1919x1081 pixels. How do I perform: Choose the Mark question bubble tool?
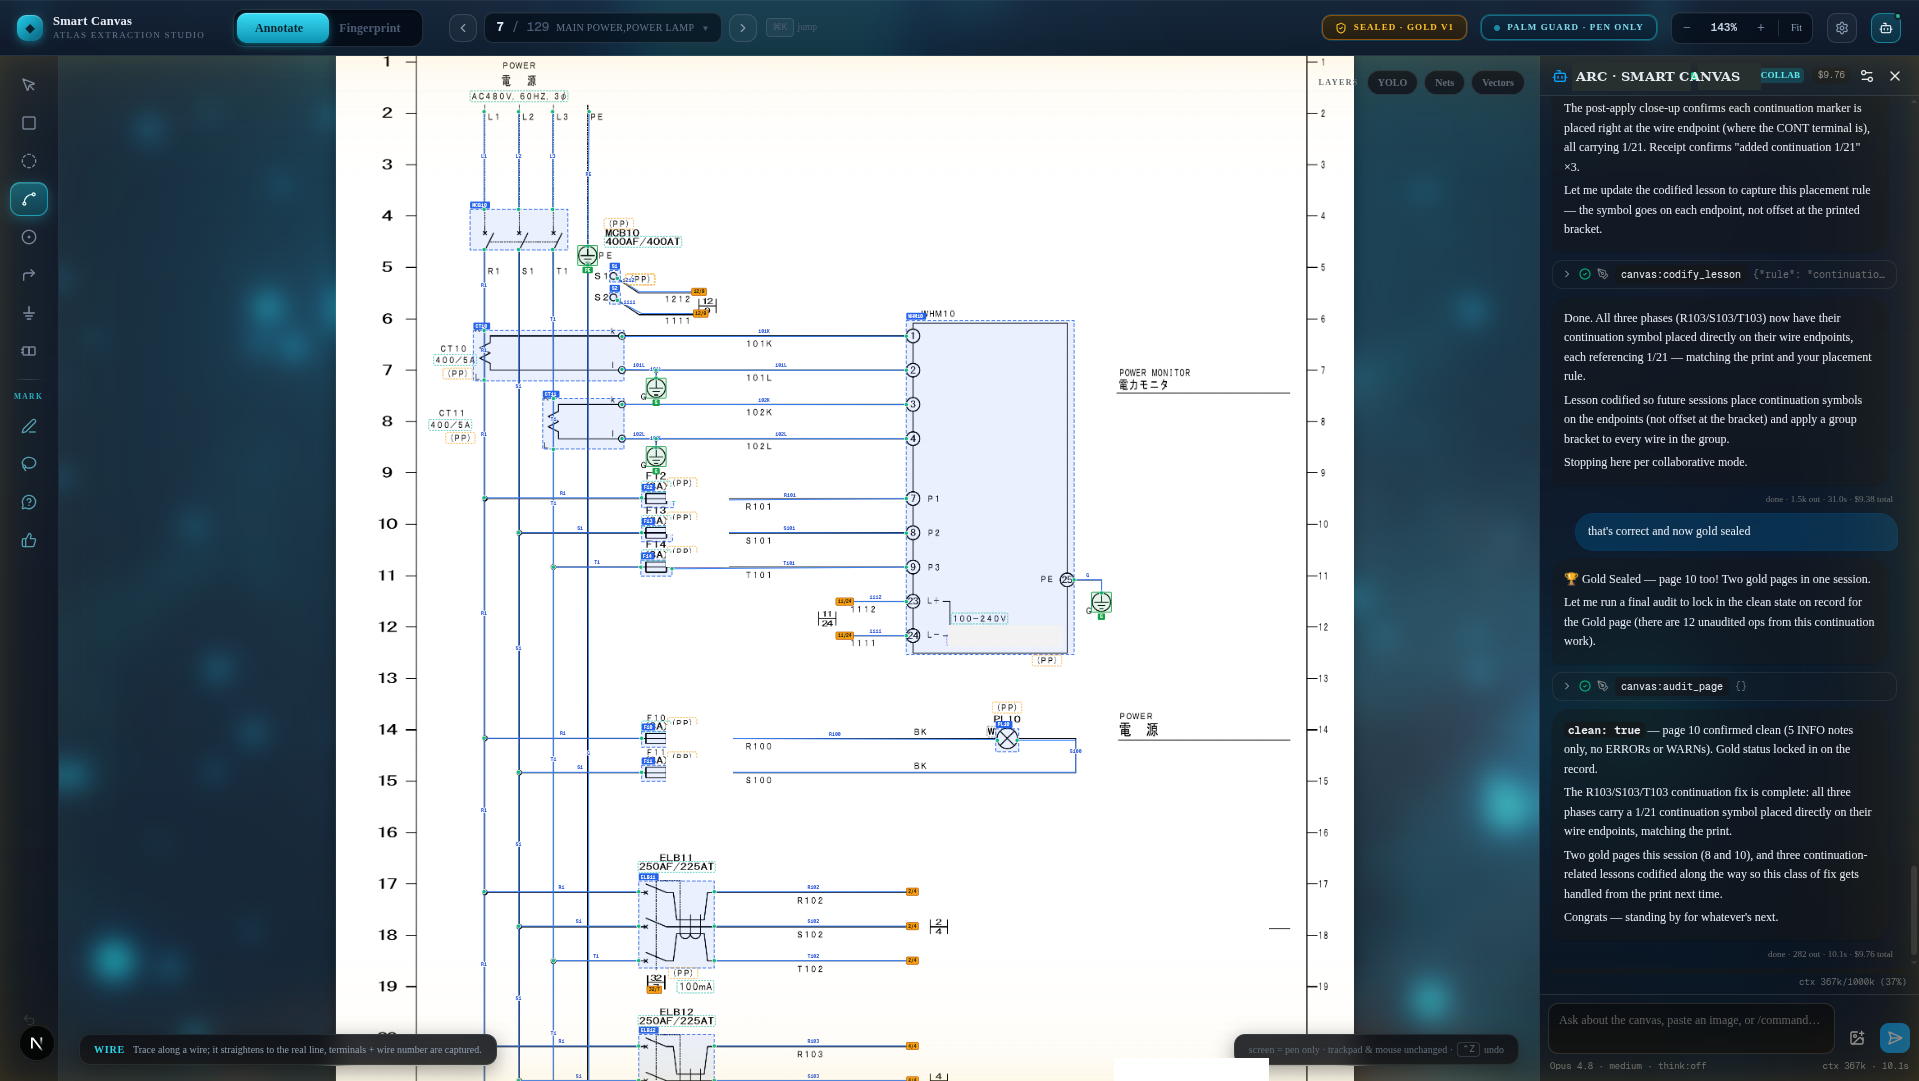click(29, 502)
